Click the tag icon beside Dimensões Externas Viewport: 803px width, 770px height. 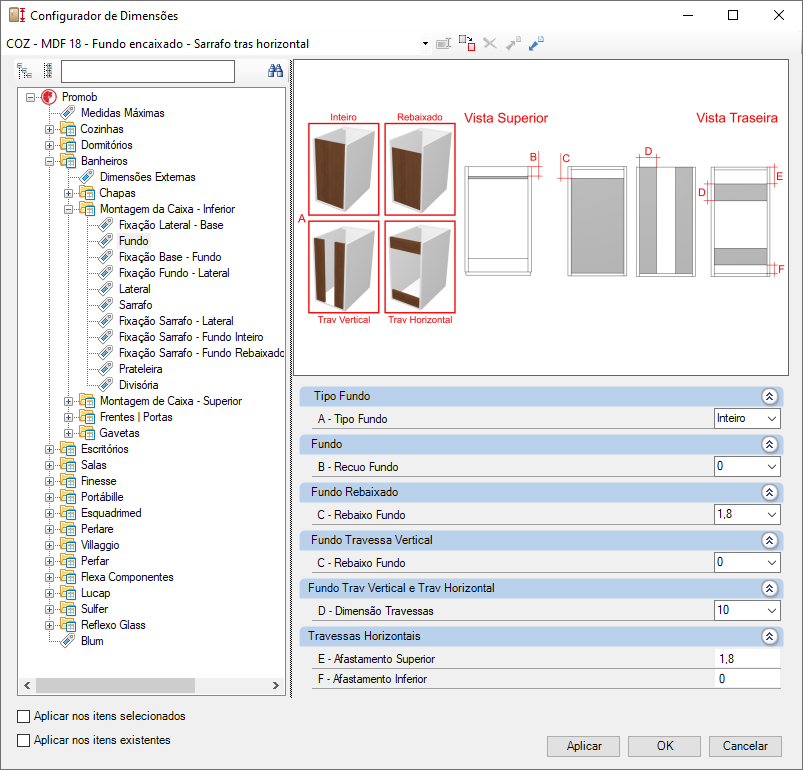click(87, 177)
